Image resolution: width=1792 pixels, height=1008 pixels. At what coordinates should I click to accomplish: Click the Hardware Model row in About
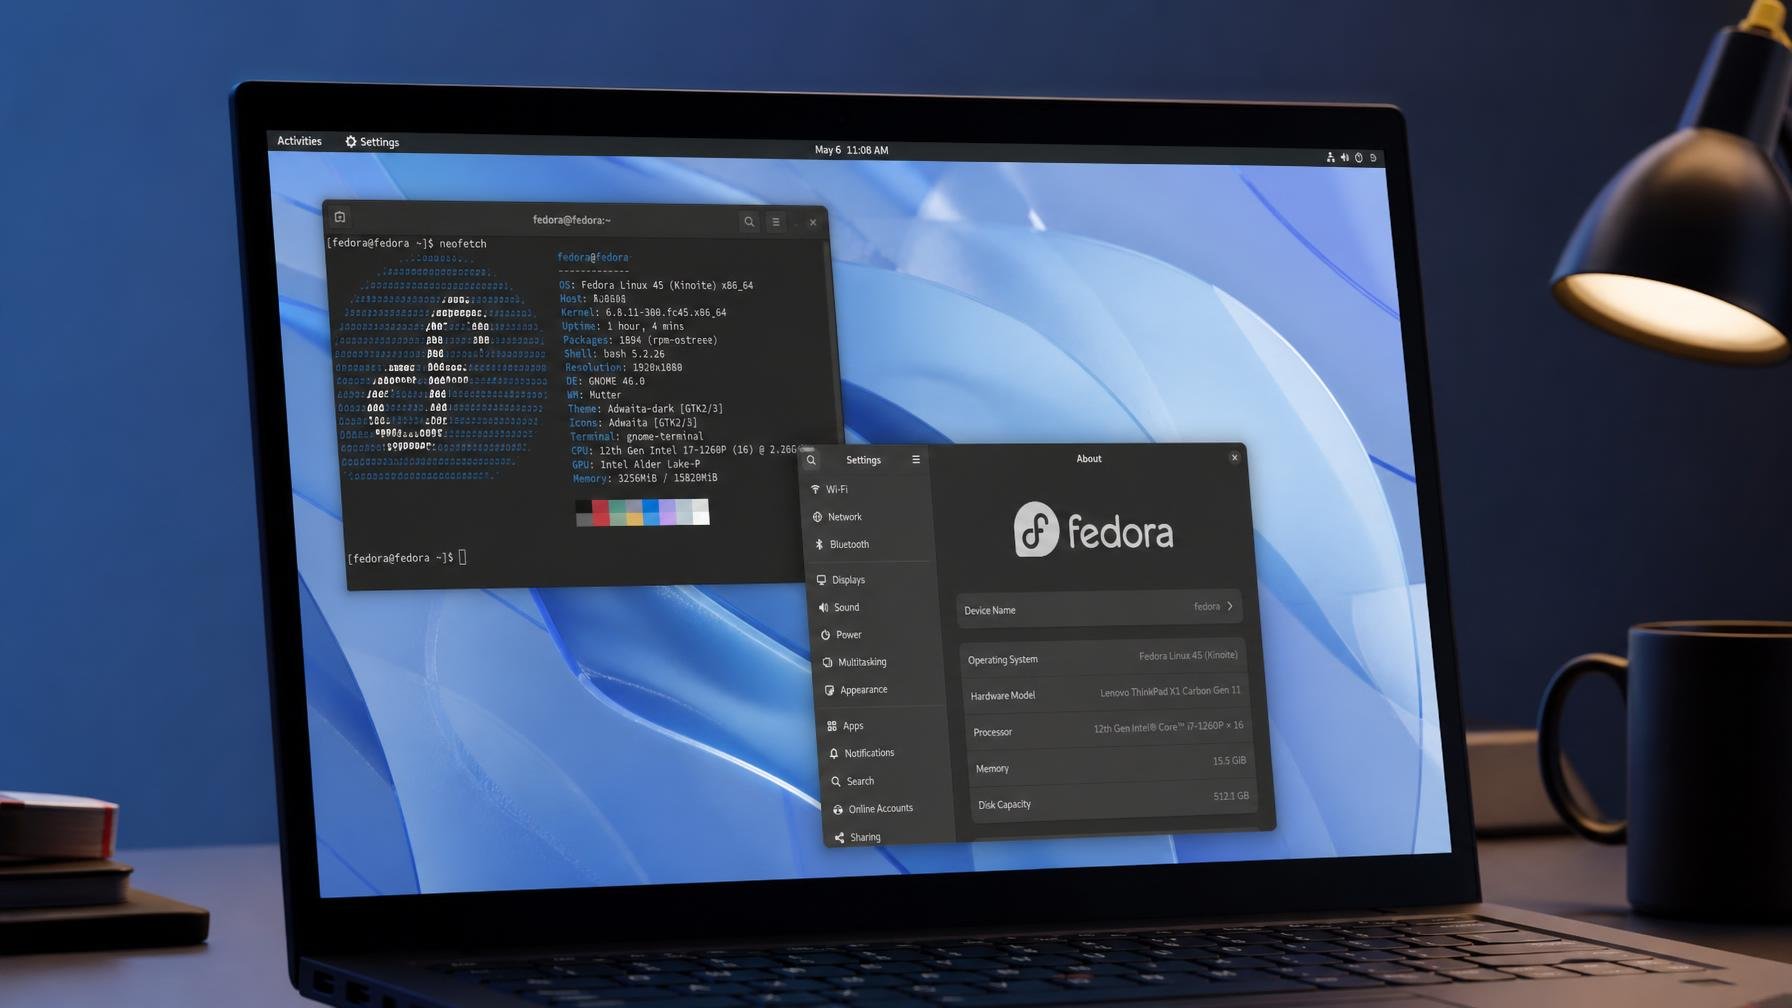coord(1105,693)
